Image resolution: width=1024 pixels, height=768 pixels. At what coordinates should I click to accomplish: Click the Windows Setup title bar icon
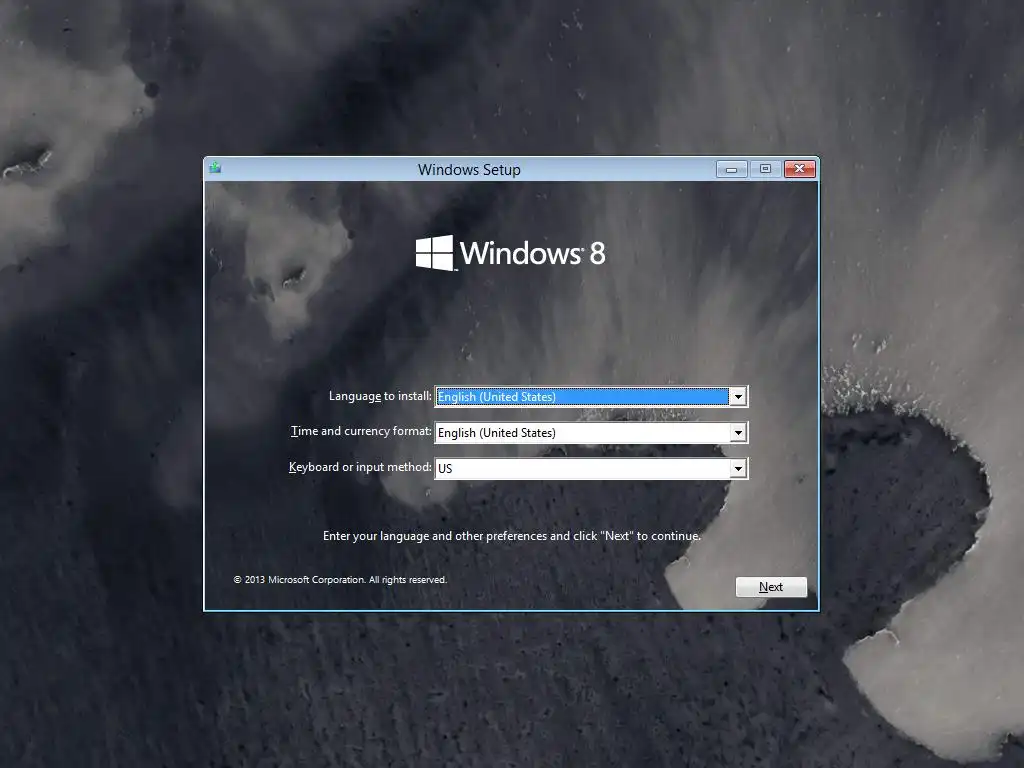[216, 168]
